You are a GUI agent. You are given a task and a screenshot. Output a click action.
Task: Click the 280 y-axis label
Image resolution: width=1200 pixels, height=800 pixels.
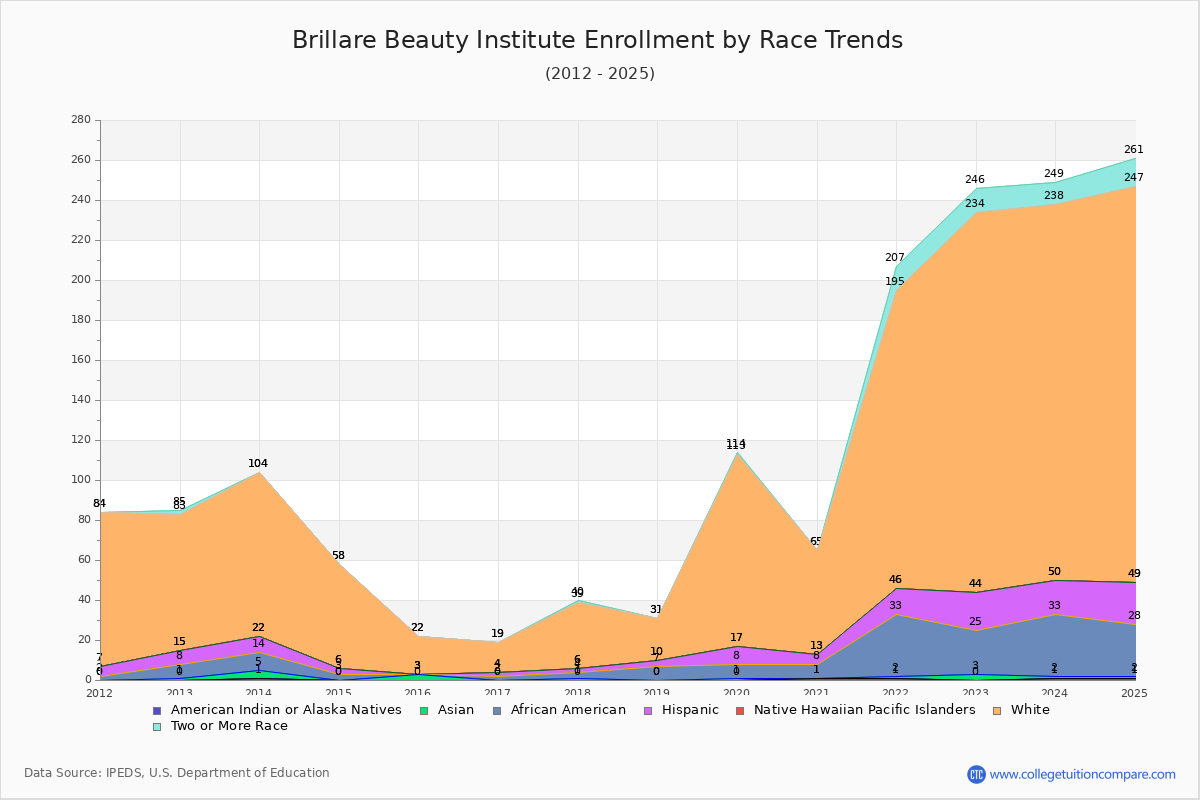click(81, 120)
